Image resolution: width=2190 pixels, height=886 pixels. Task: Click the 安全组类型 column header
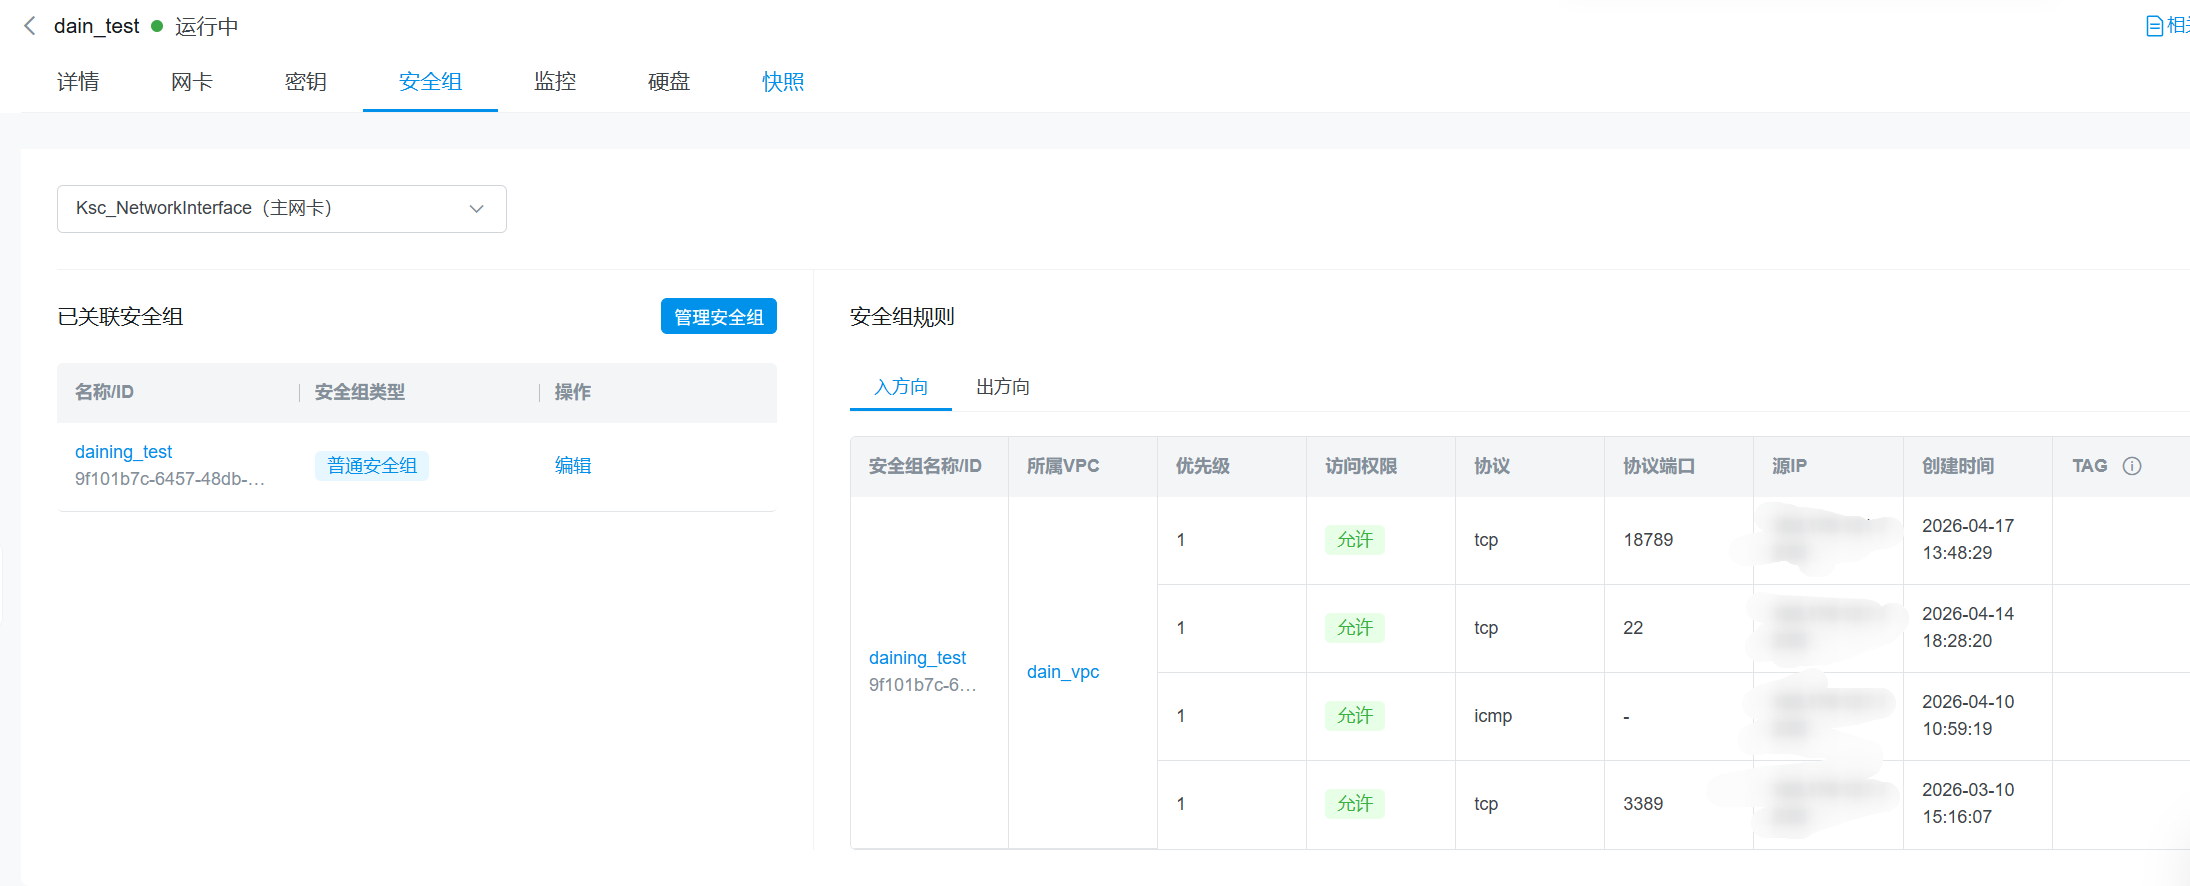[360, 392]
